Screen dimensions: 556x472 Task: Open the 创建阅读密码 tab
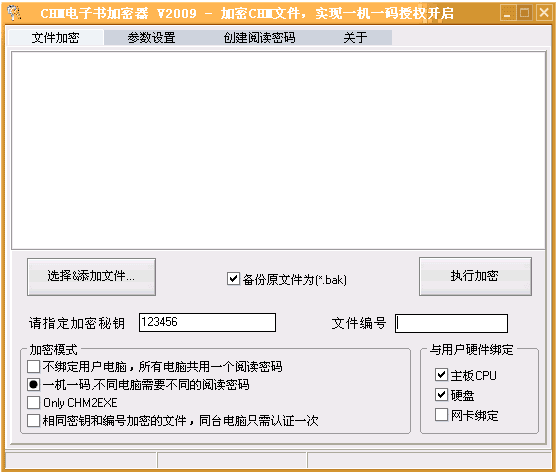click(x=259, y=38)
